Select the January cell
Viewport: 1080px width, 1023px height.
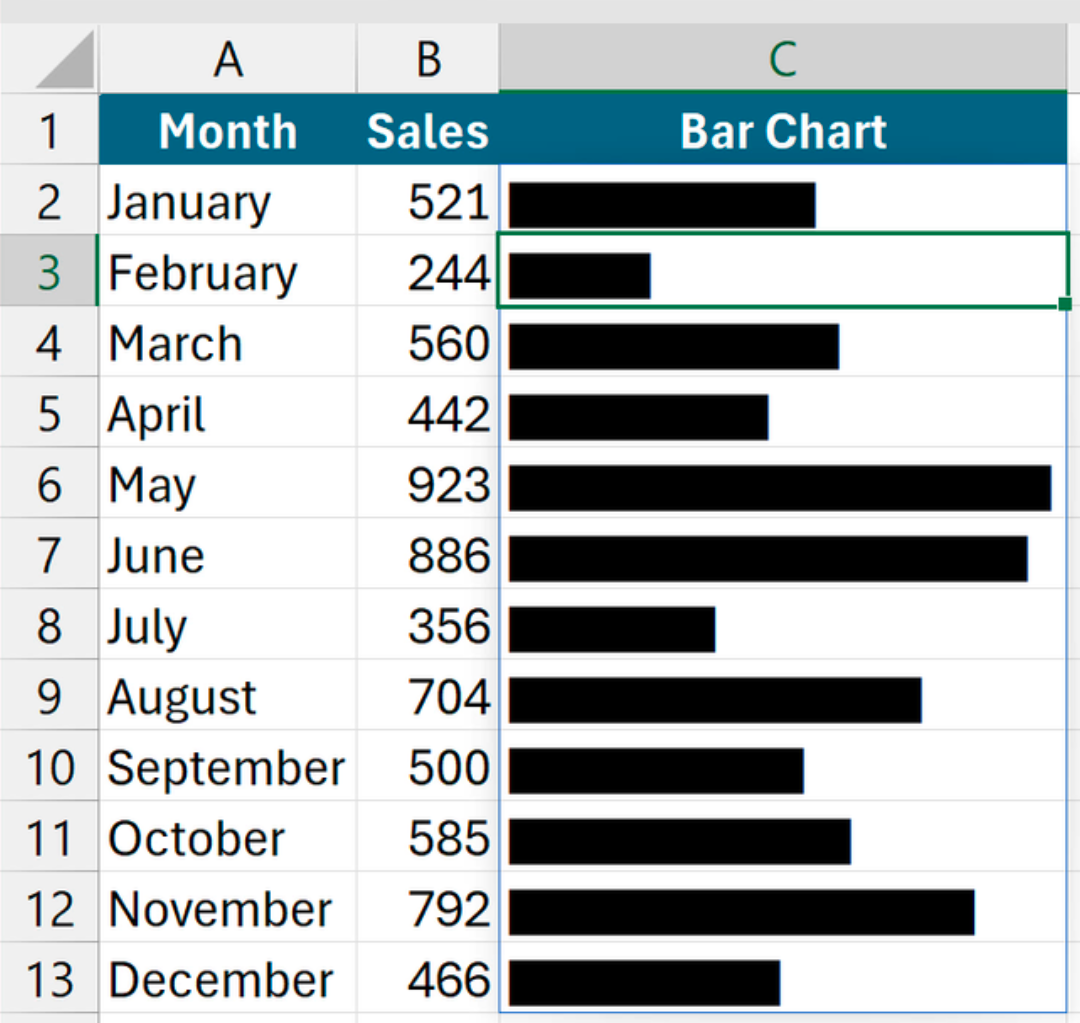228,203
